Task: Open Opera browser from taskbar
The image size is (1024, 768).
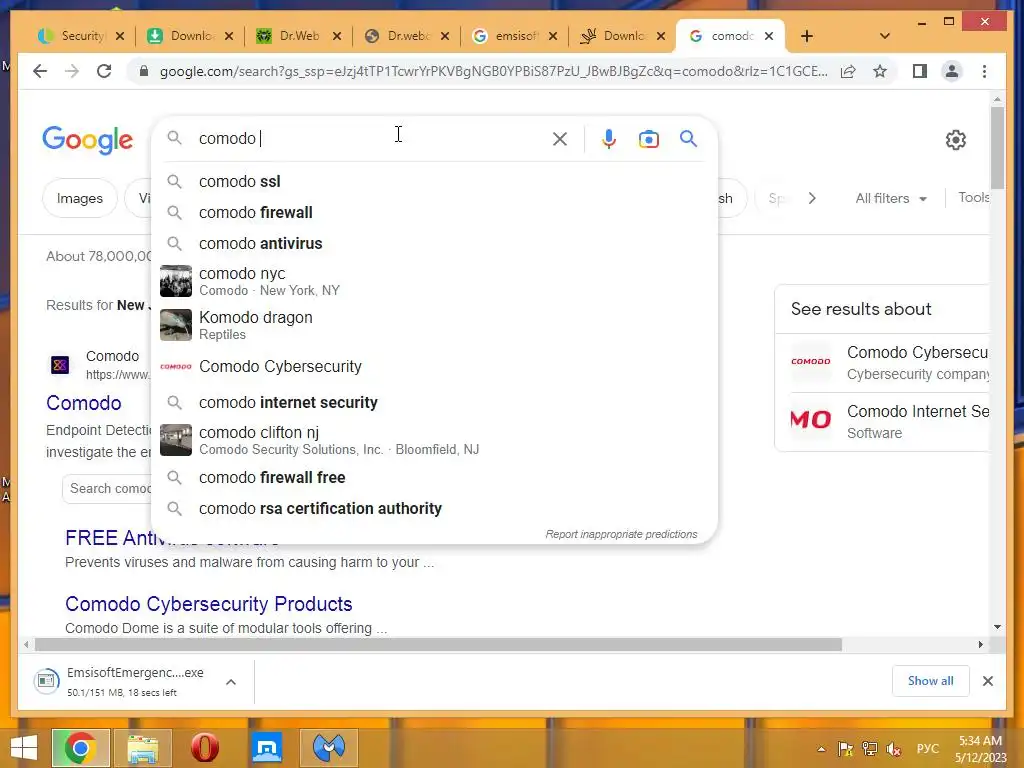Action: click(205, 748)
